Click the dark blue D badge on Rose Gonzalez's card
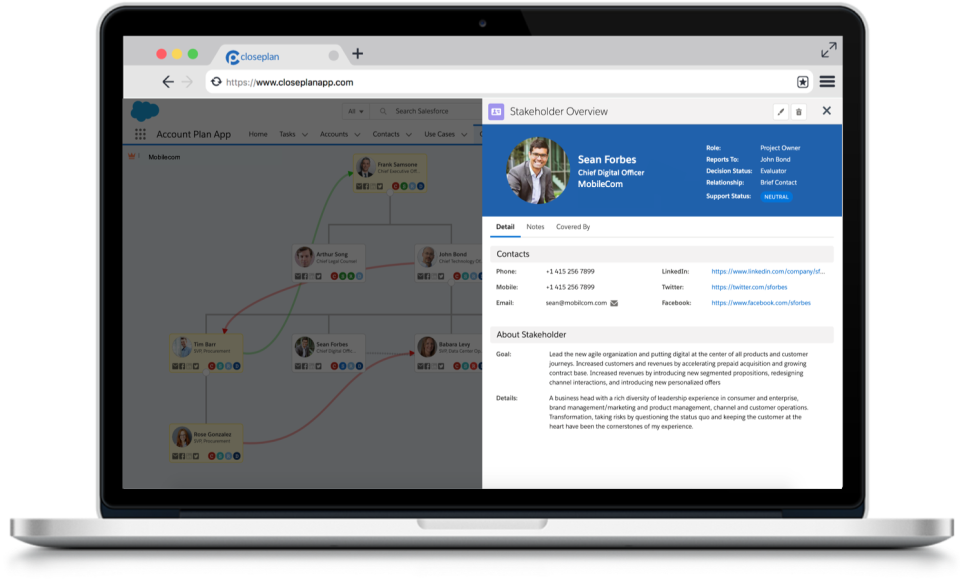The image size is (960, 580). pyautogui.click(x=236, y=456)
